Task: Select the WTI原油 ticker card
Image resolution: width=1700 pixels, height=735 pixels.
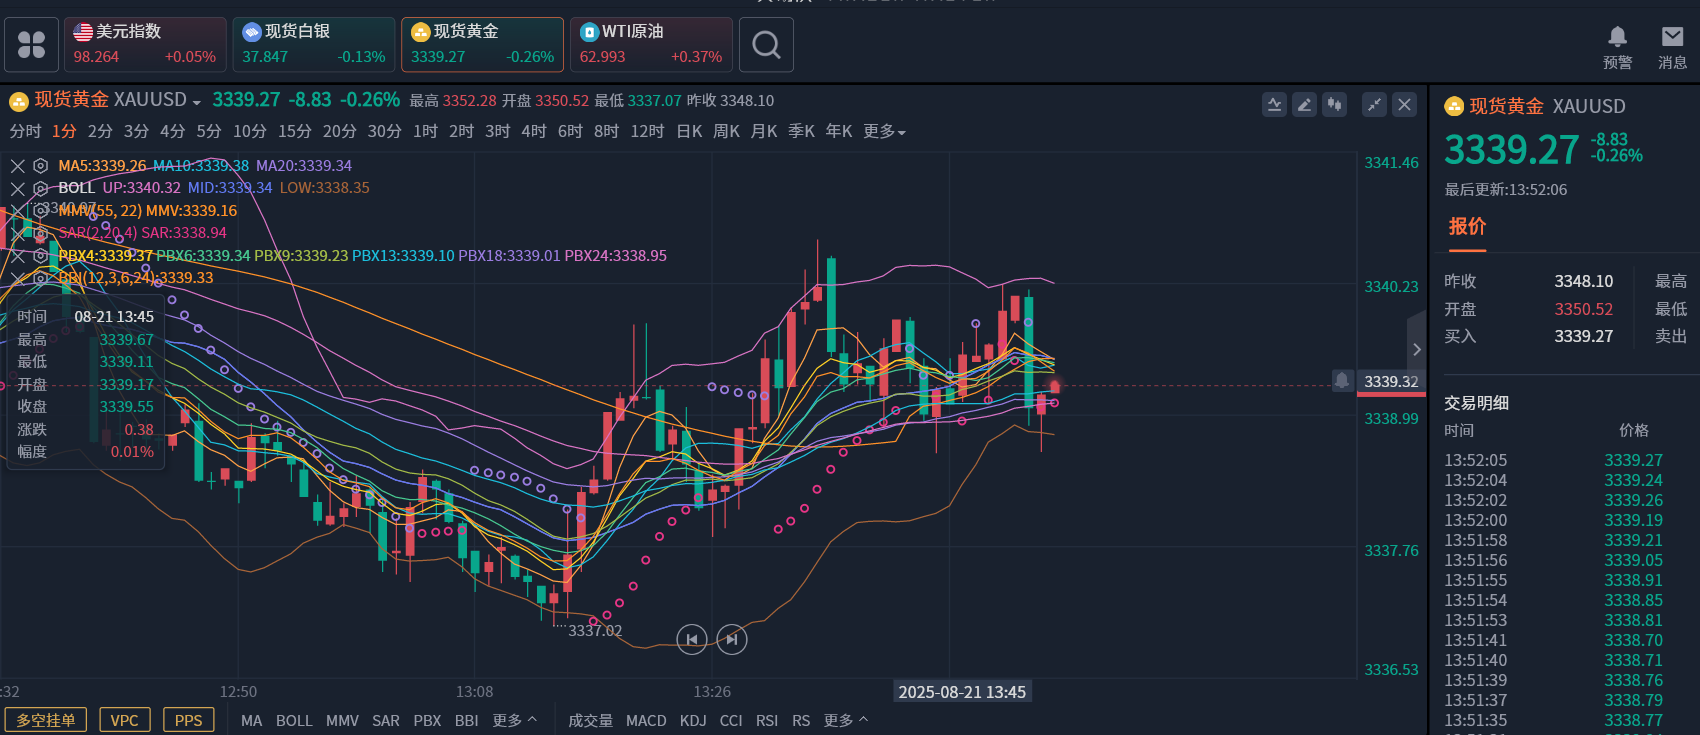Action: (651, 45)
